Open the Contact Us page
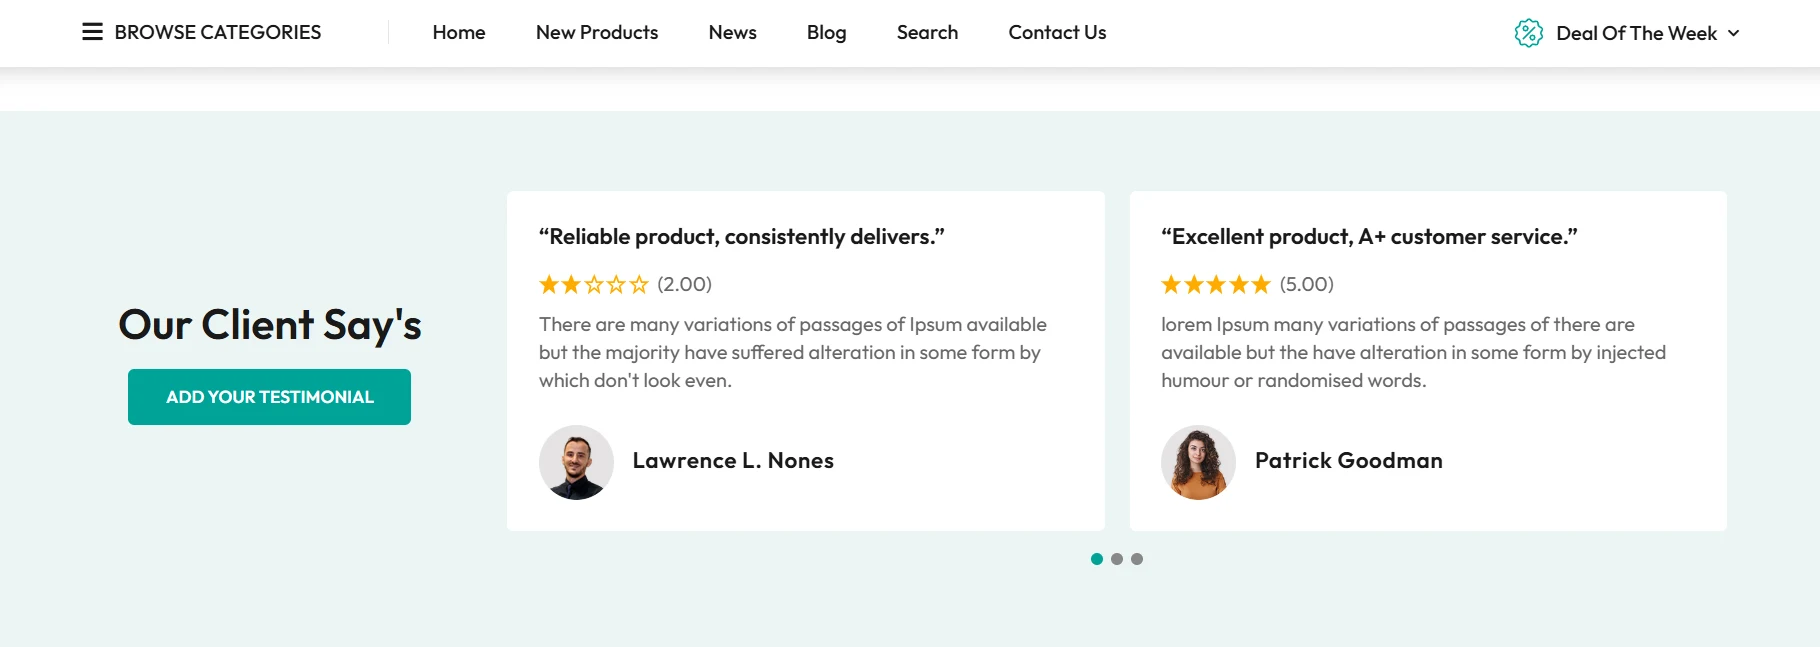Screen dimensions: 1820x647 1057,32
